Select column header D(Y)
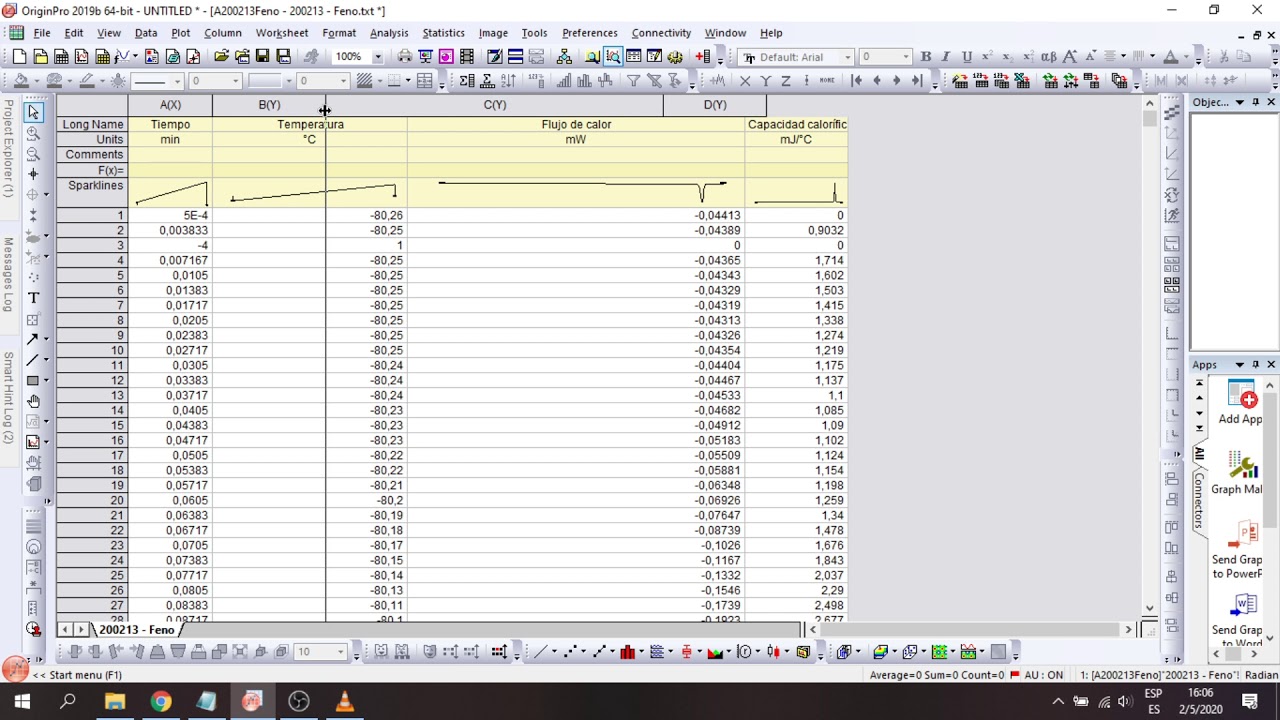 point(714,105)
